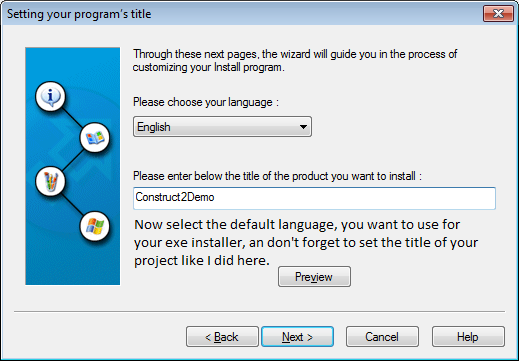This screenshot has width=519, height=361.
Task: Click the pencil cup step icon
Action: 50,182
